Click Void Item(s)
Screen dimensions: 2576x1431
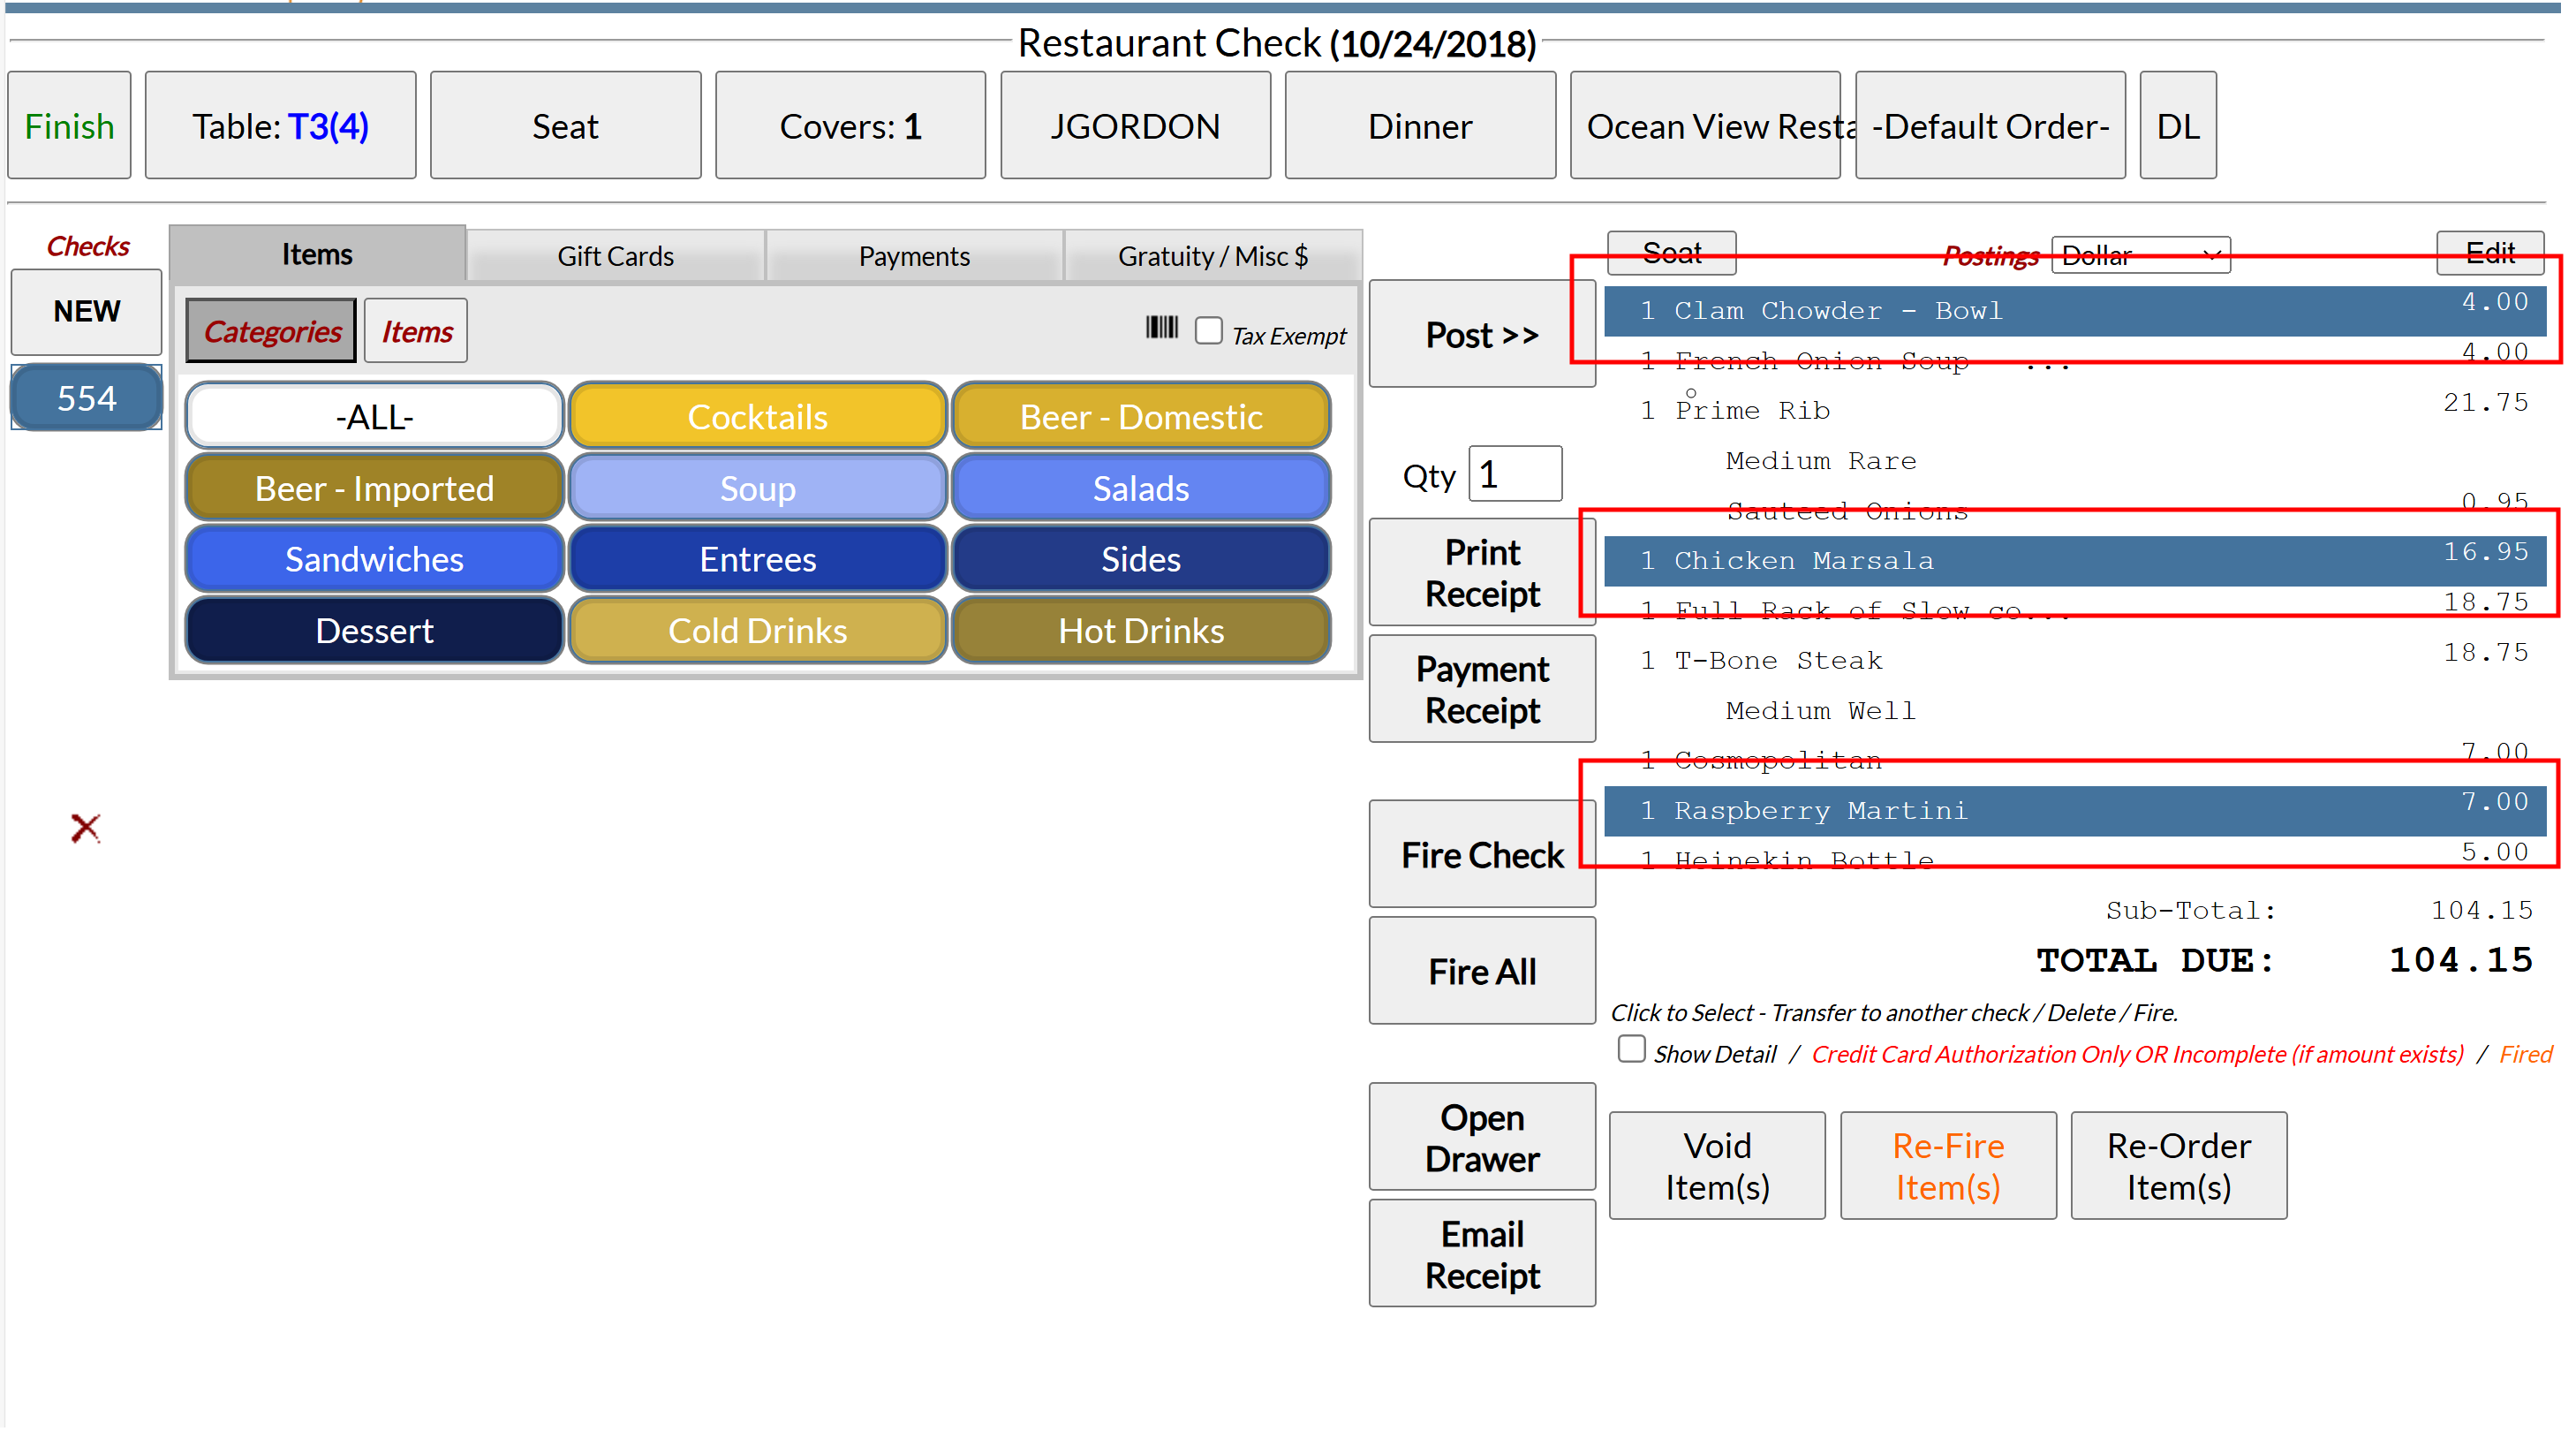[1717, 1166]
